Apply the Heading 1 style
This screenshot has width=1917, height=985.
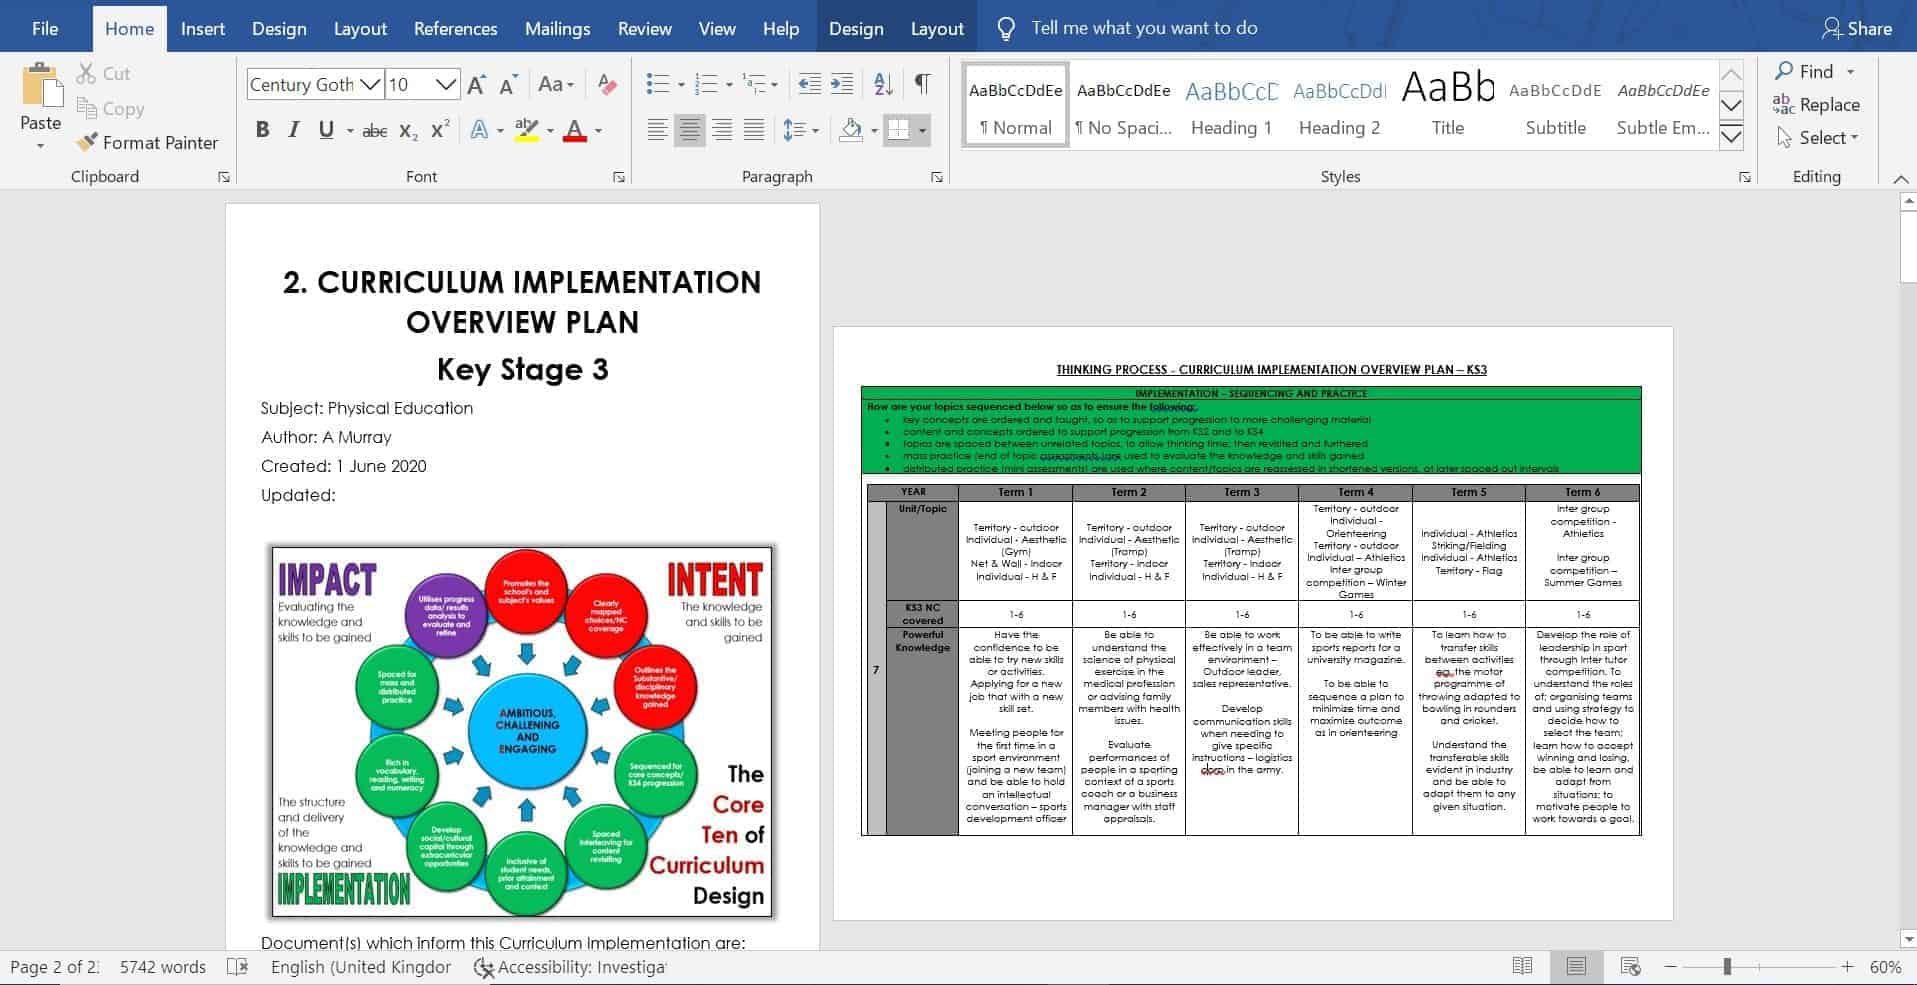pos(1231,107)
